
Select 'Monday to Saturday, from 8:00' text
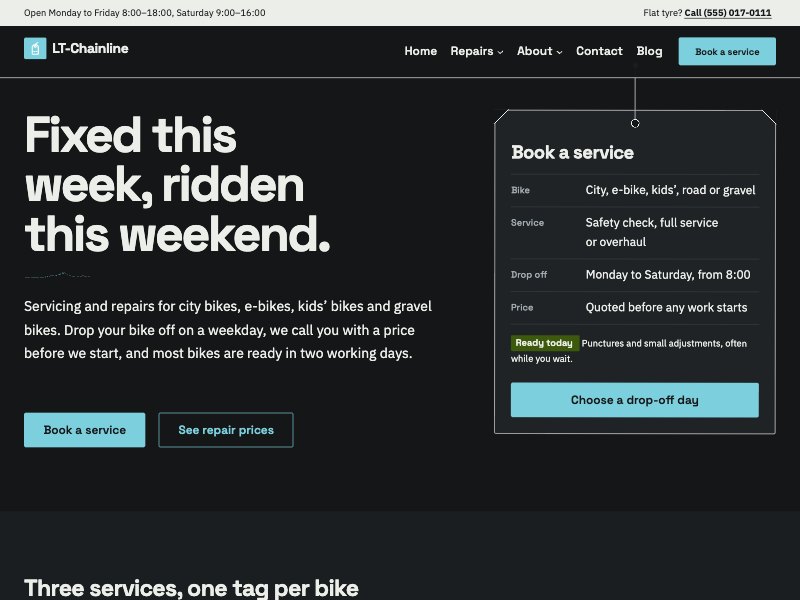coord(668,275)
